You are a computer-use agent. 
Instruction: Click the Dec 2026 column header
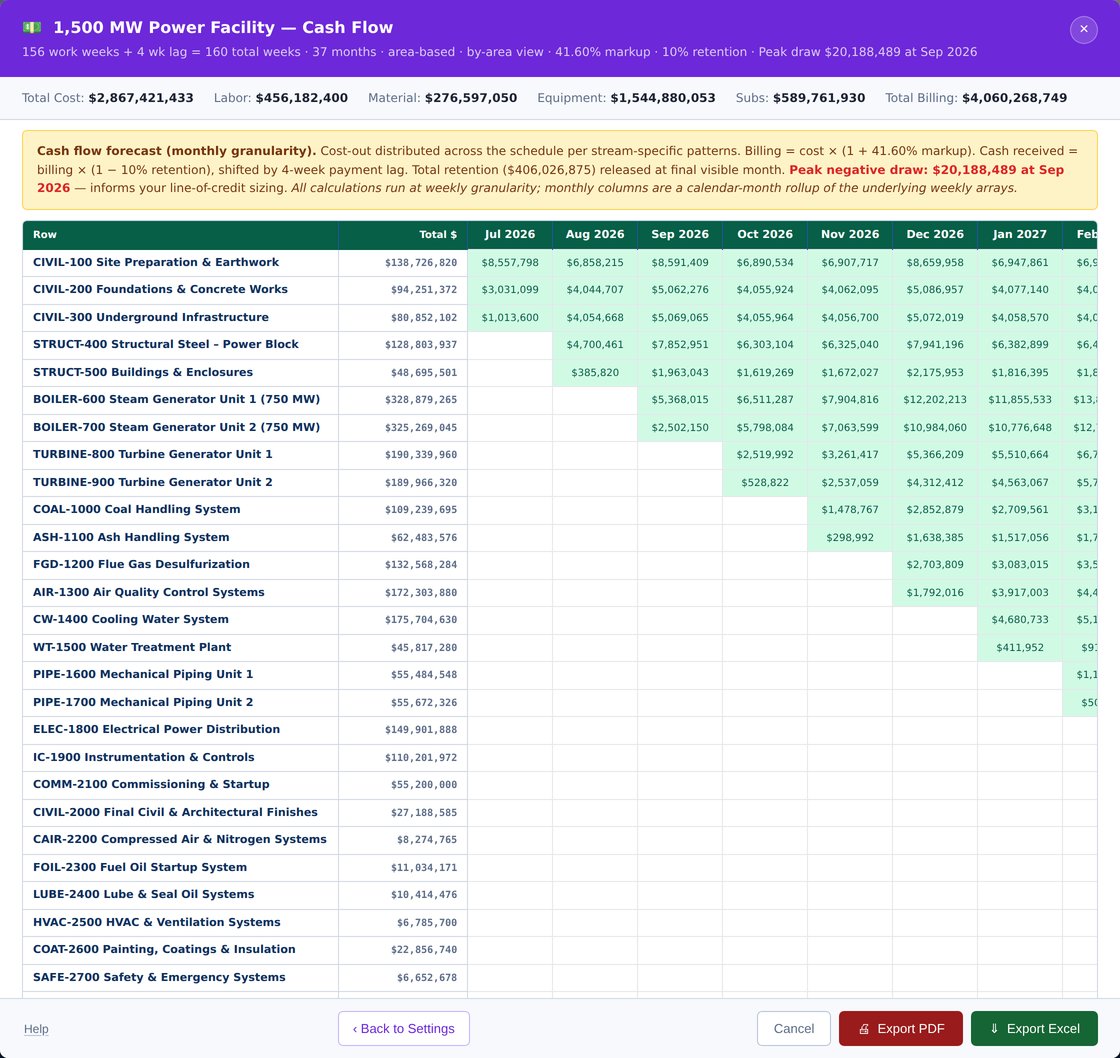934,234
